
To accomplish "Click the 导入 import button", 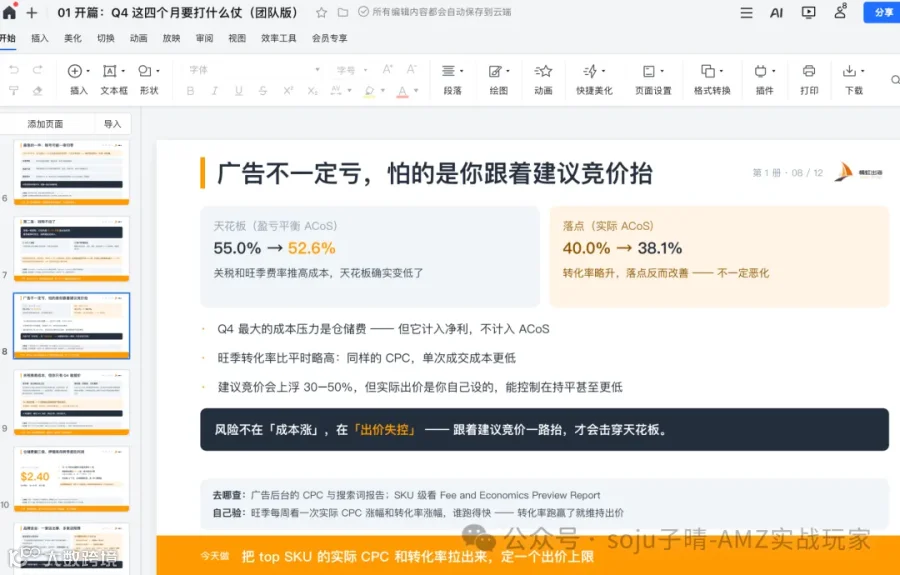I will 112,124.
